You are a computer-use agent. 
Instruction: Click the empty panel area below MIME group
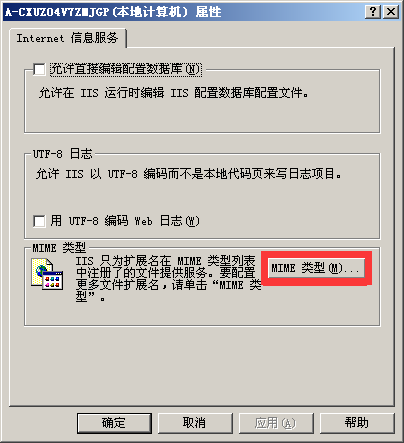[202, 366]
